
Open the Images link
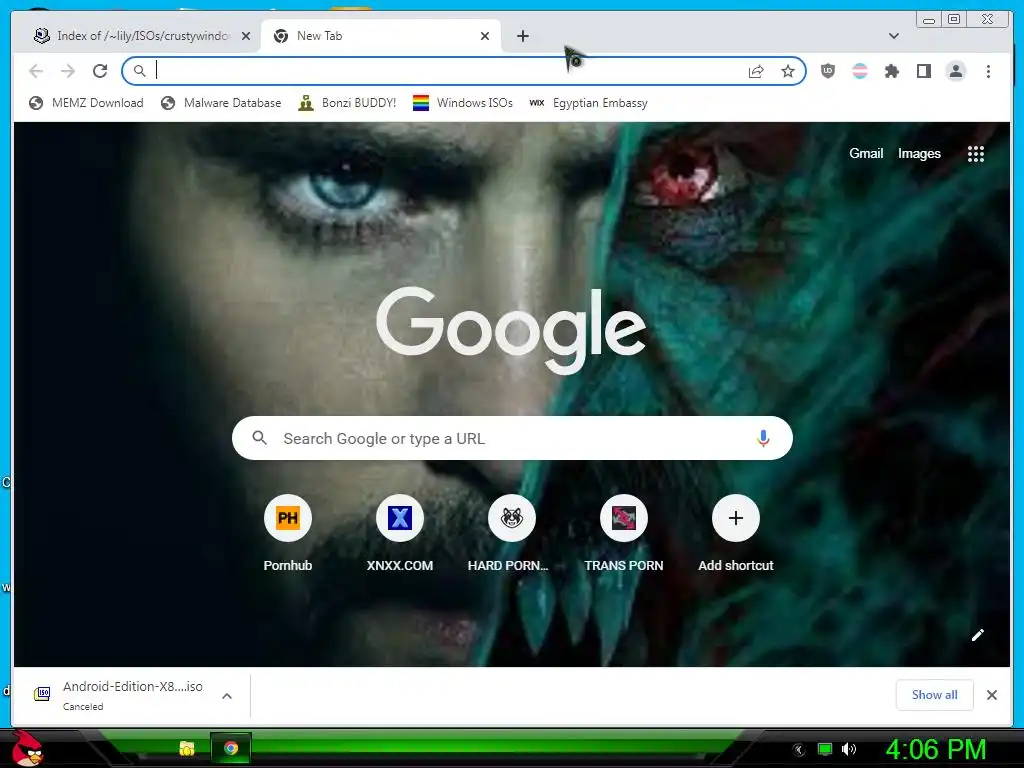click(x=919, y=153)
